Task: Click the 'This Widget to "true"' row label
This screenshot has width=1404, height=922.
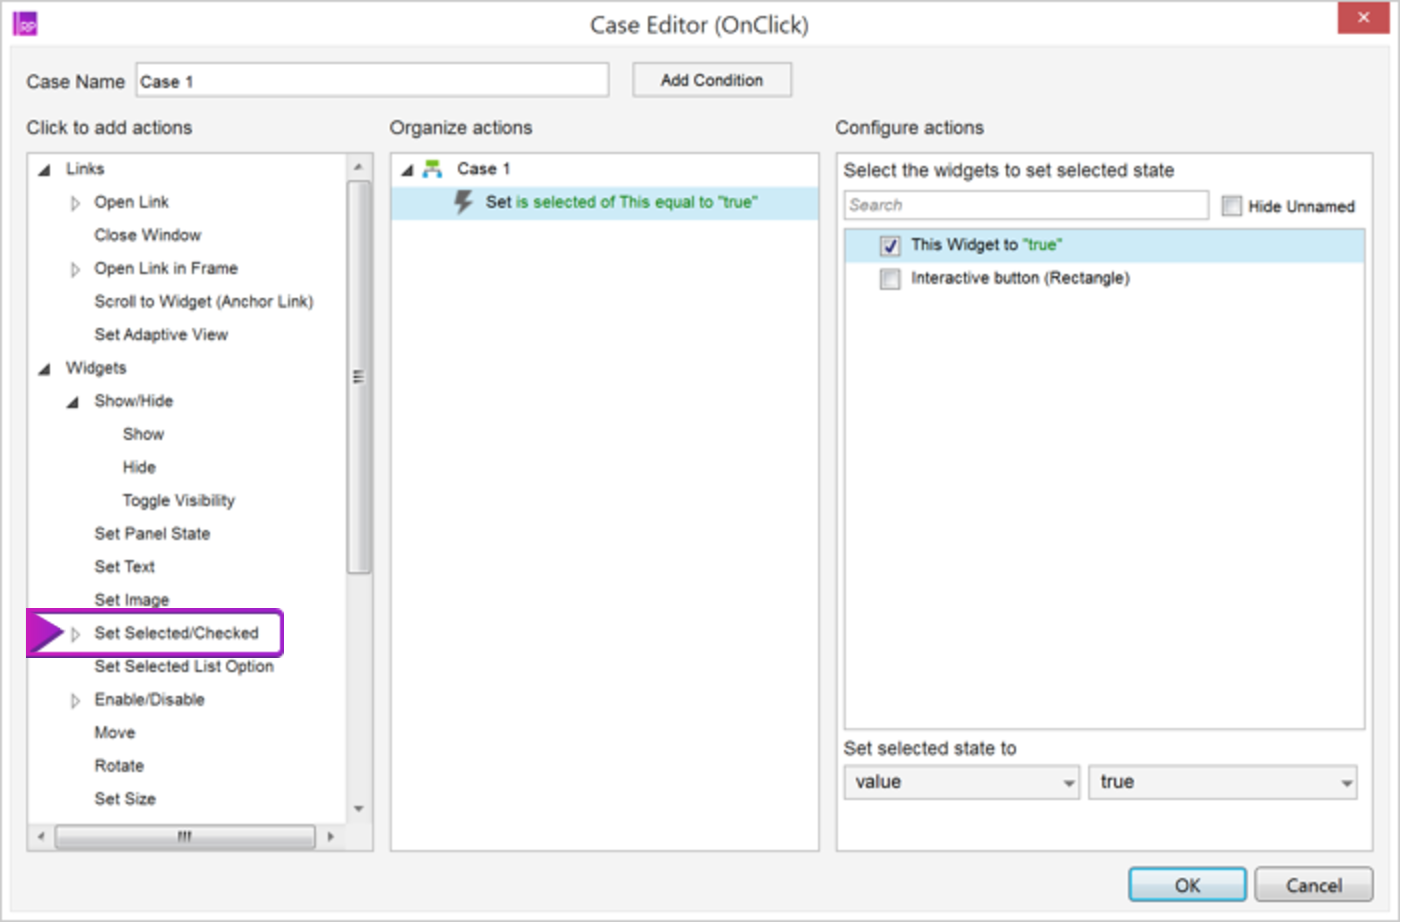Action: (986, 244)
